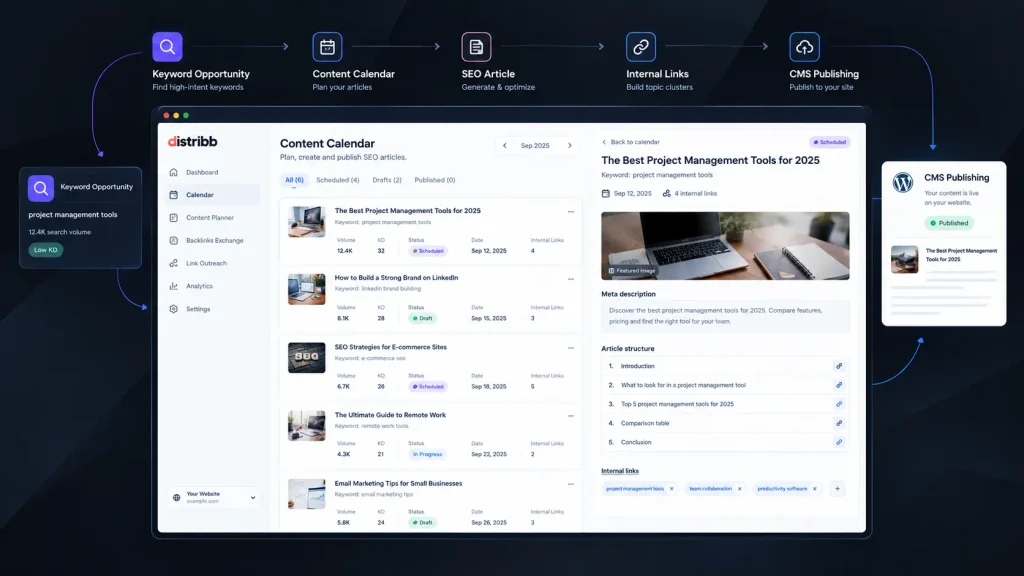Expand the Your Website selector dropdown
The width and height of the screenshot is (1024, 576).
214,498
